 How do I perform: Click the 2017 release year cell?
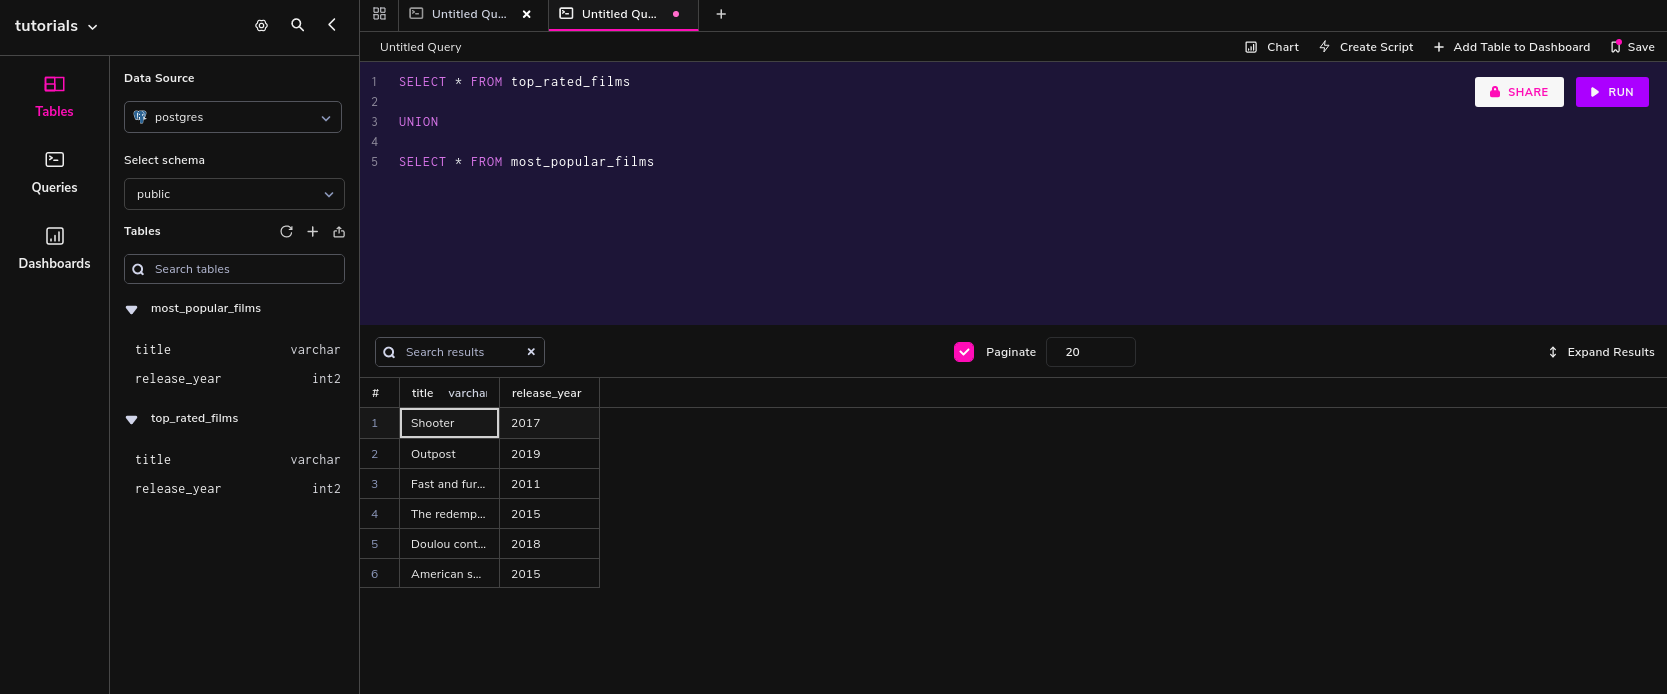(x=549, y=423)
